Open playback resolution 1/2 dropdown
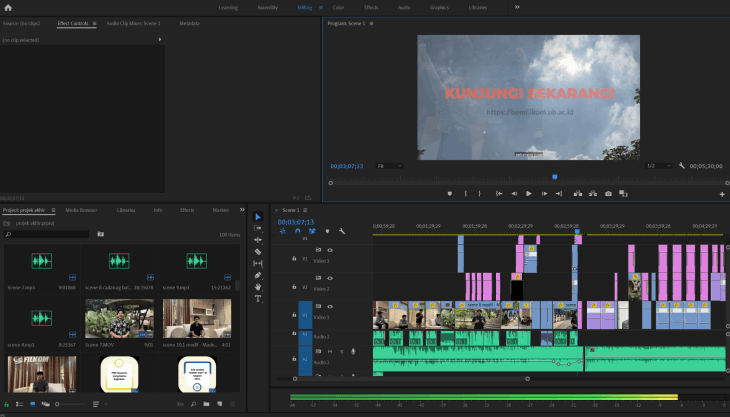The image size is (730, 417). click(658, 166)
